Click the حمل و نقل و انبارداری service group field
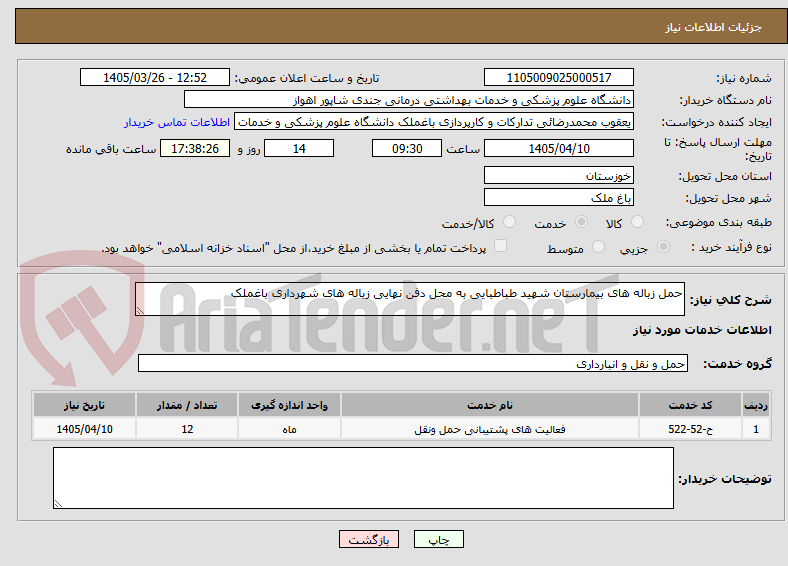 (413, 363)
